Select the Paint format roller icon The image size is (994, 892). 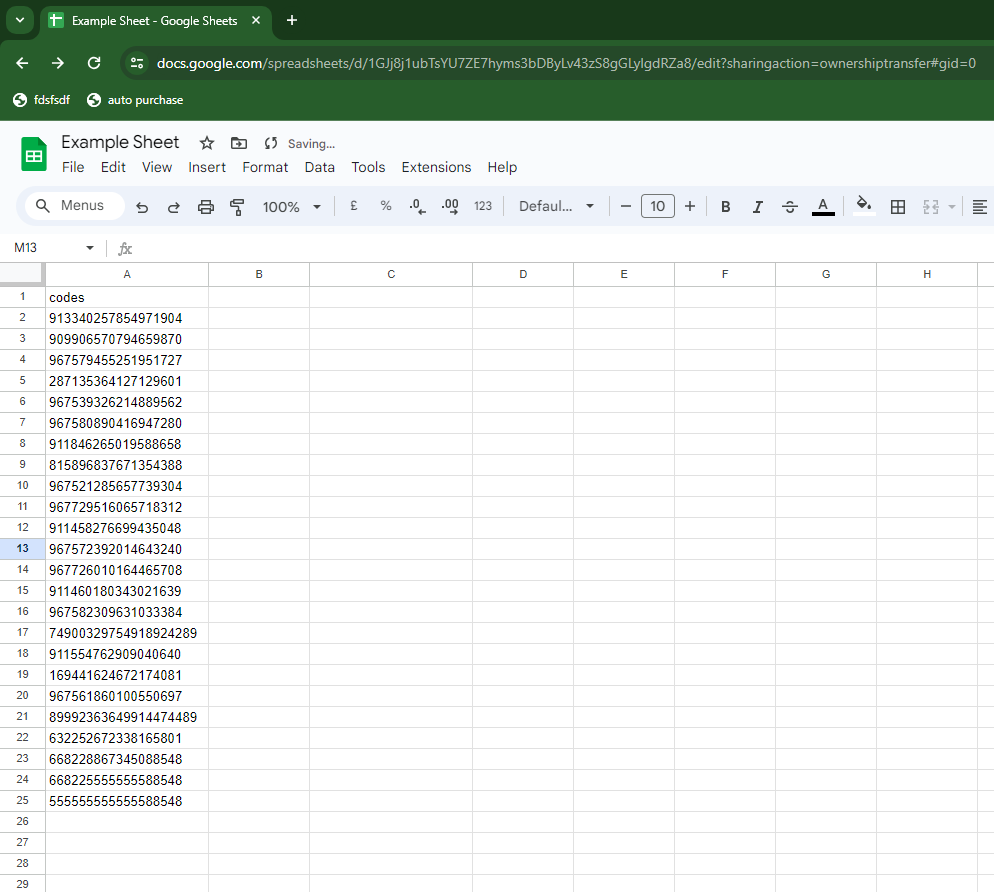tap(237, 207)
